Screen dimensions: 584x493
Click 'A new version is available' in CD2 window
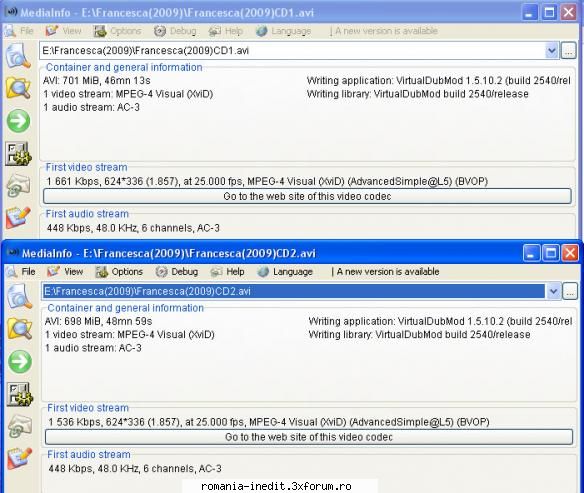pyautogui.click(x=388, y=272)
